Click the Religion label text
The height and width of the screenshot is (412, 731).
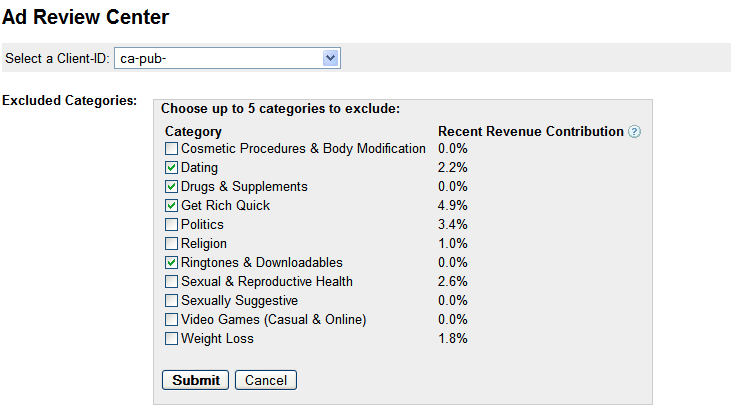204,244
